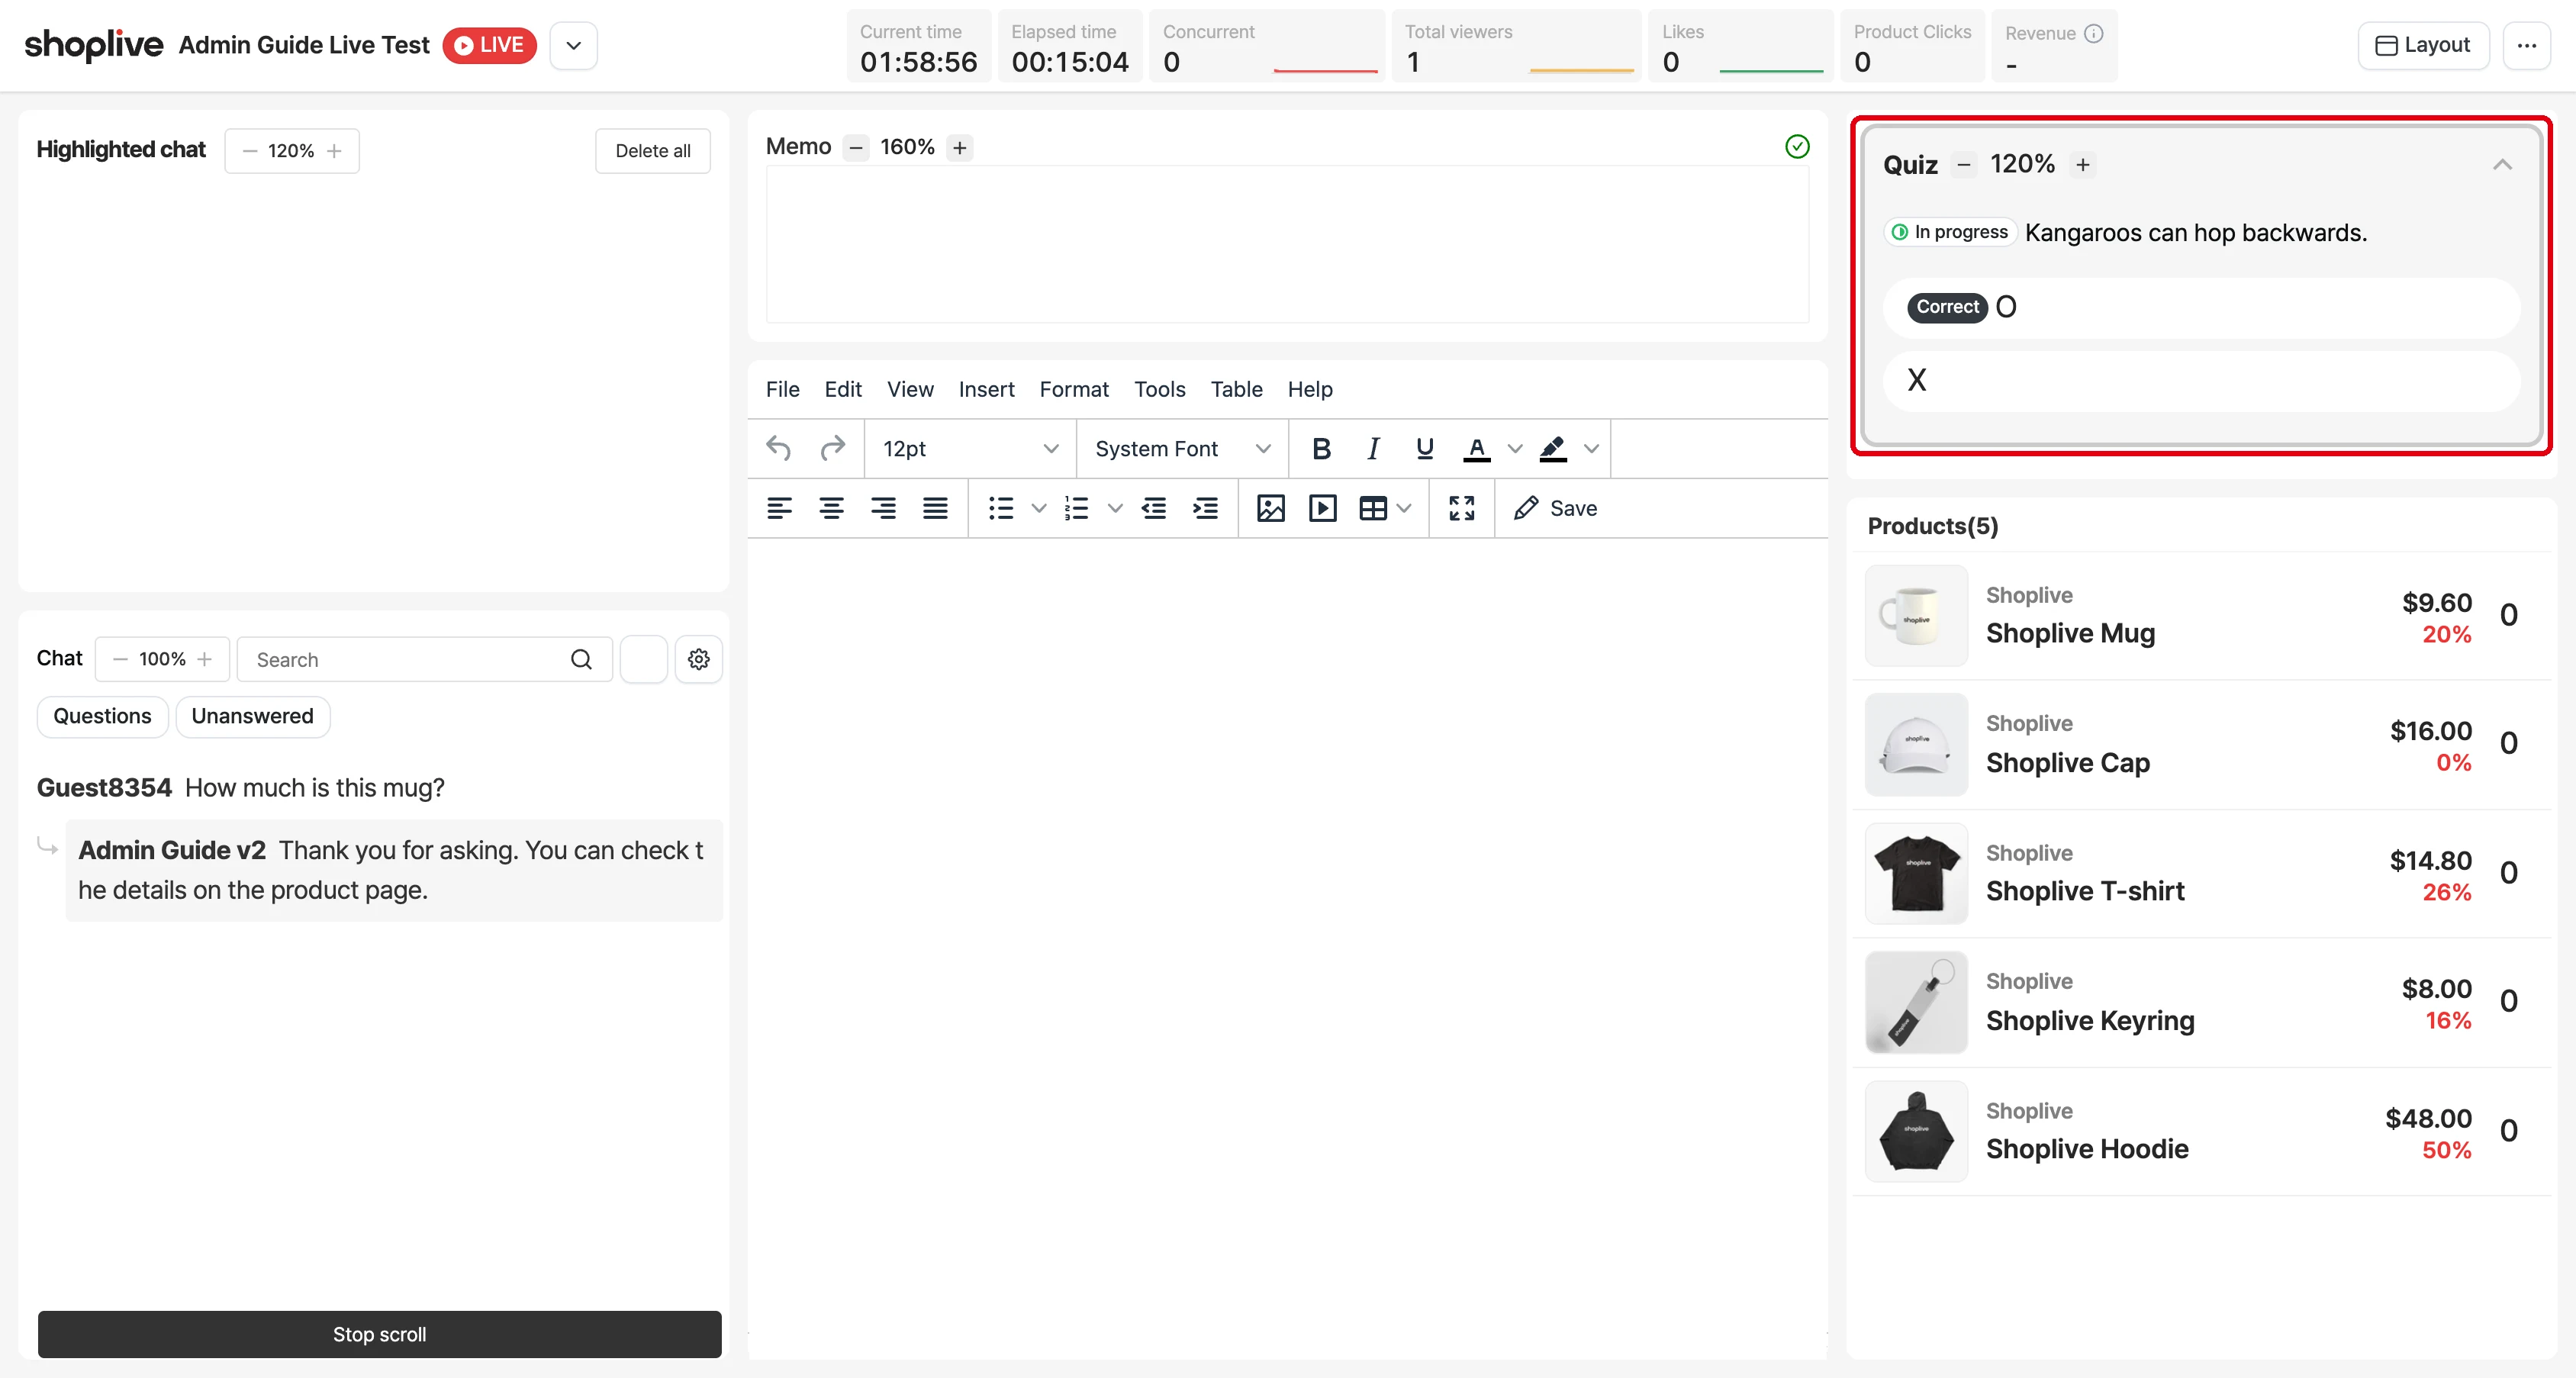Click the insert image icon
Image resolution: width=2576 pixels, height=1378 pixels.
coord(1270,508)
